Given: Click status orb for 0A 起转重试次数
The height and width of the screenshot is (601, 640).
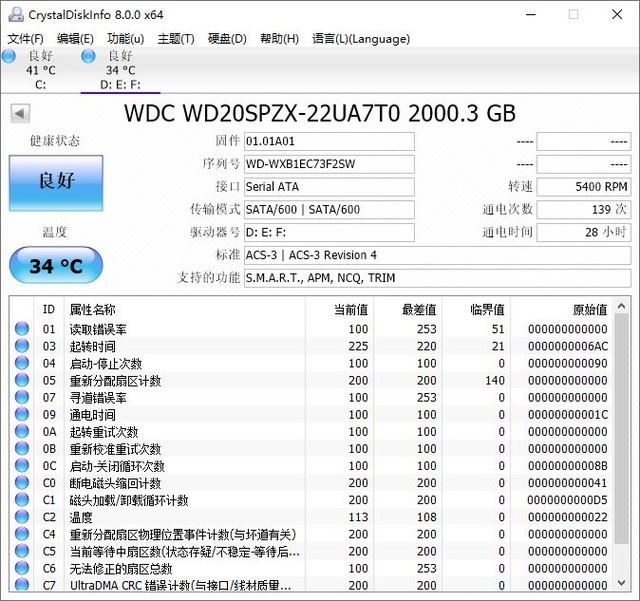Looking at the screenshot, I should (x=22, y=432).
